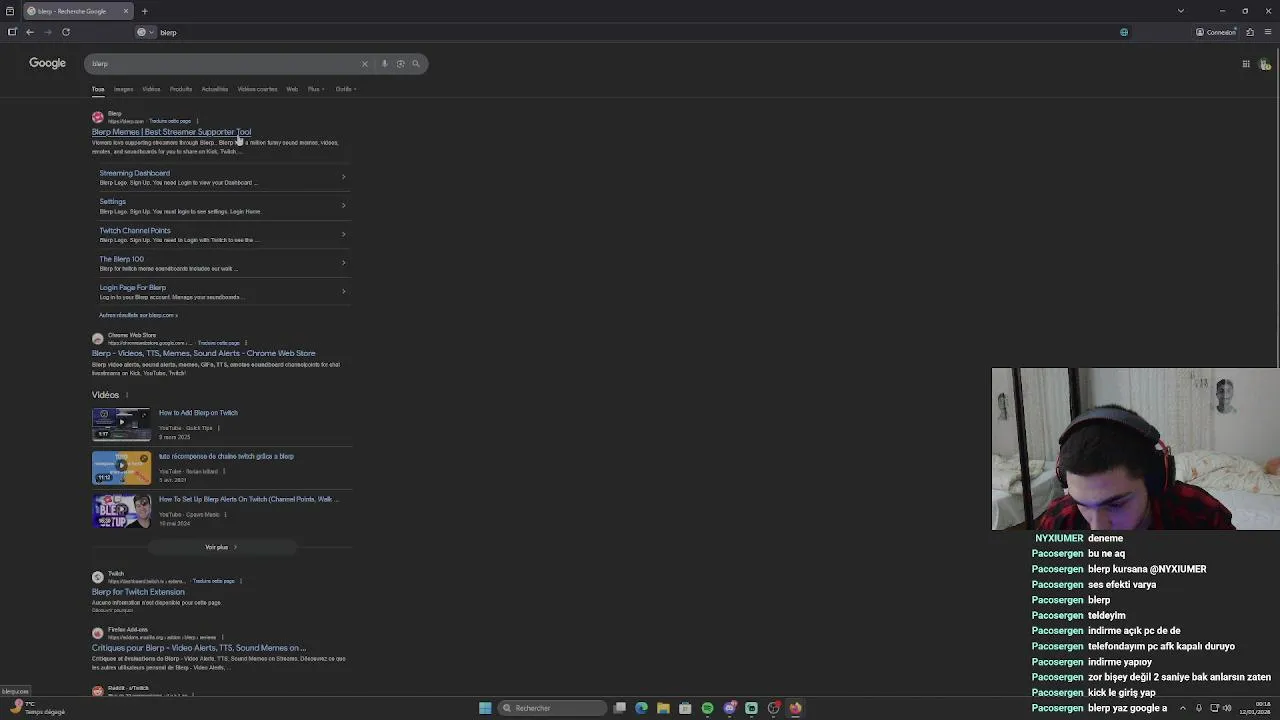Open Firefox hamburger application menu
The width and height of the screenshot is (1280, 720).
point(1266,32)
